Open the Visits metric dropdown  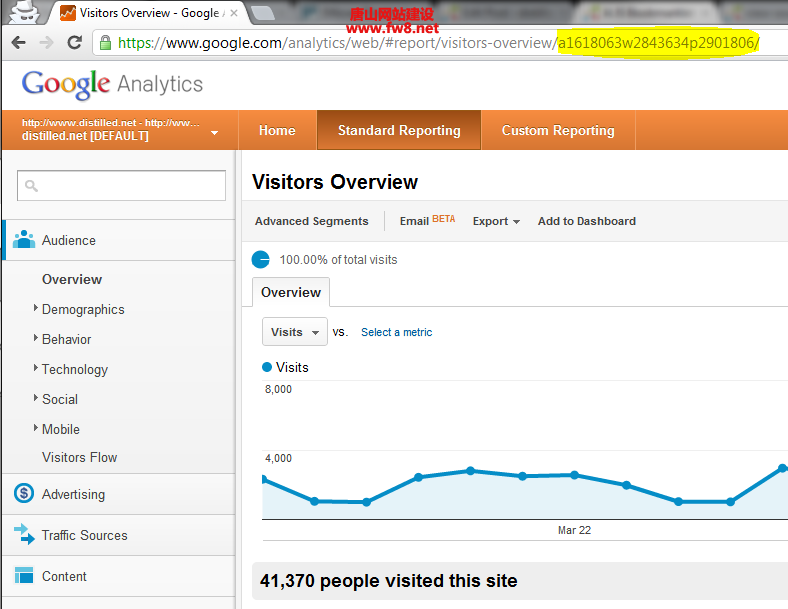click(x=294, y=332)
